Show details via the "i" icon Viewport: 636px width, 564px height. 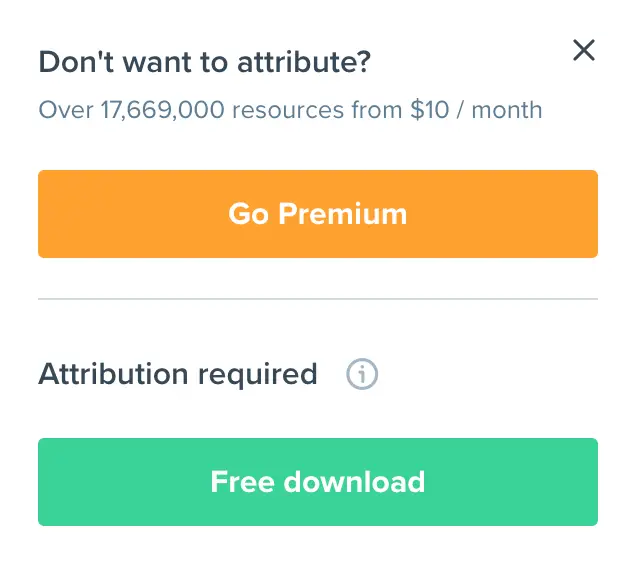362,374
